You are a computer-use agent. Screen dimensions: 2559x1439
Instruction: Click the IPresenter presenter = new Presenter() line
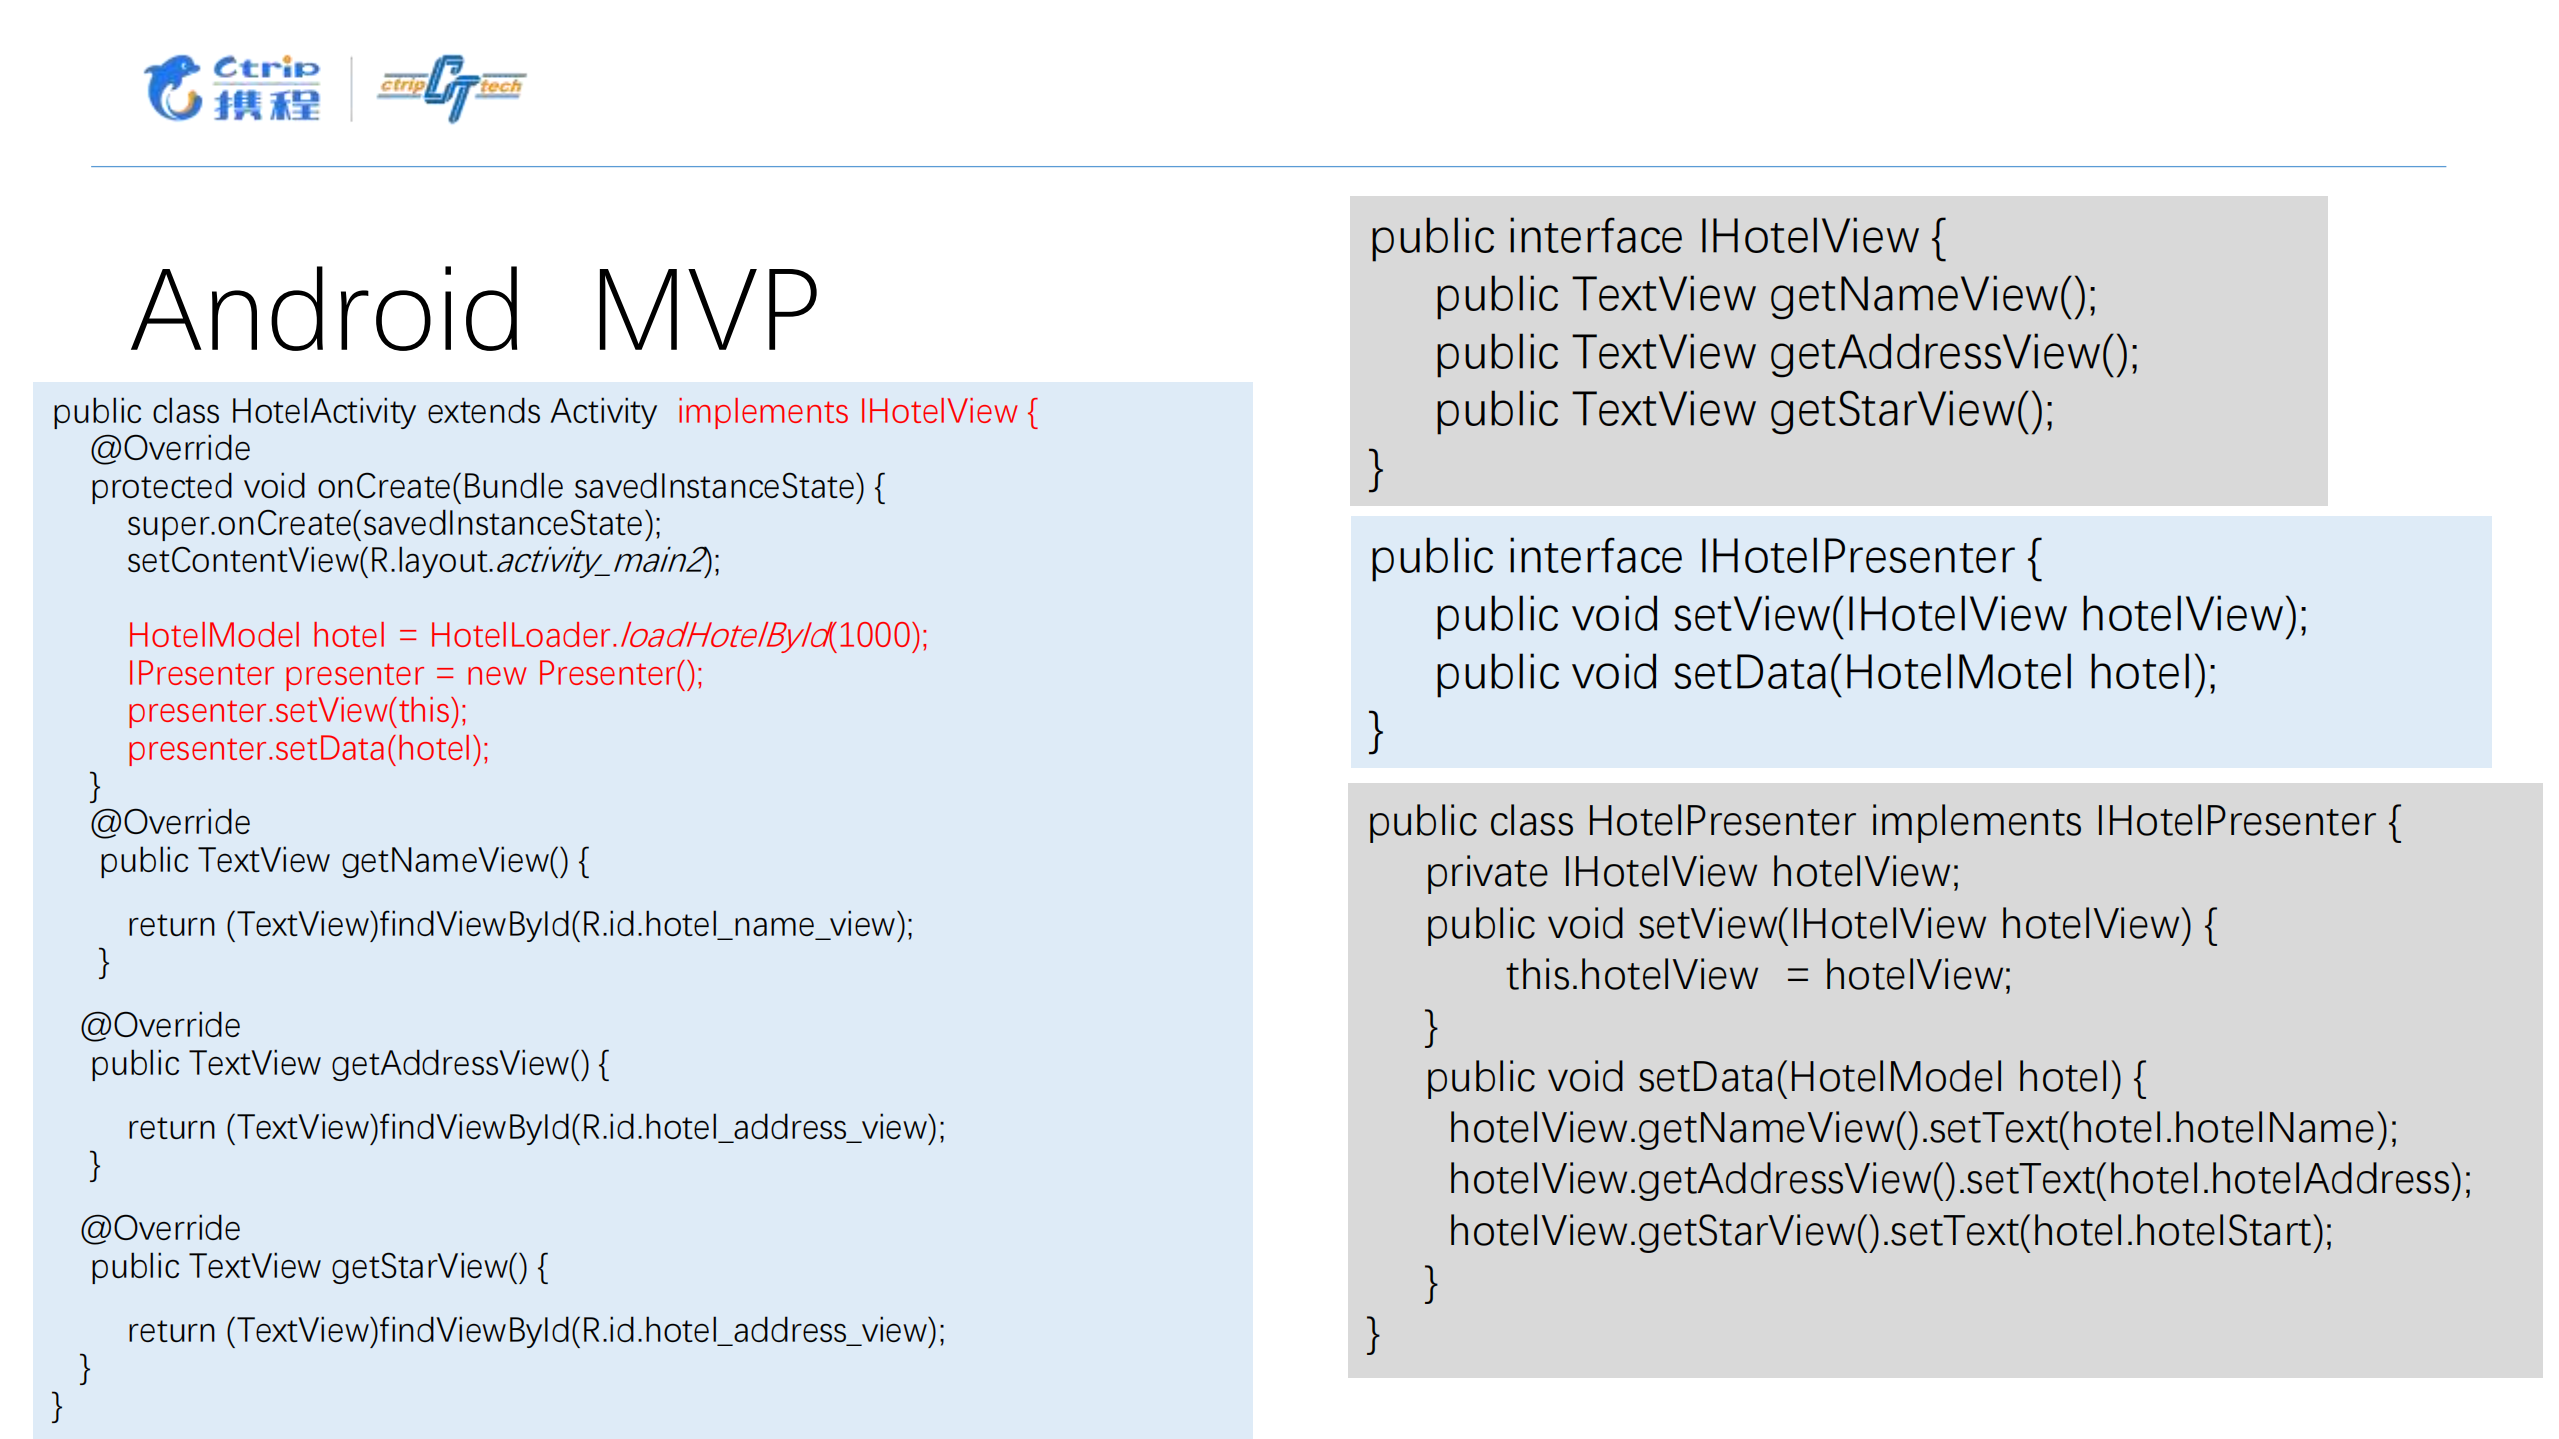coord(415,674)
